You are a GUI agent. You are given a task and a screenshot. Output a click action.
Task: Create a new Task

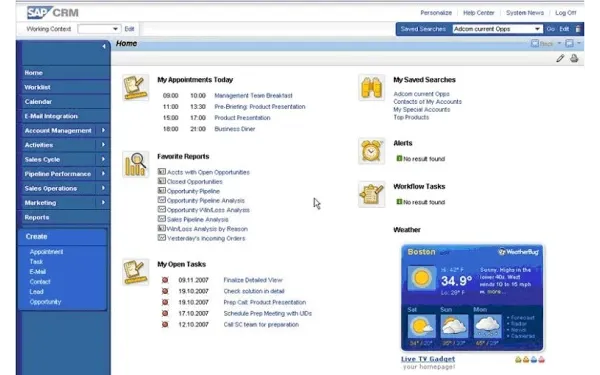pyautogui.click(x=36, y=262)
